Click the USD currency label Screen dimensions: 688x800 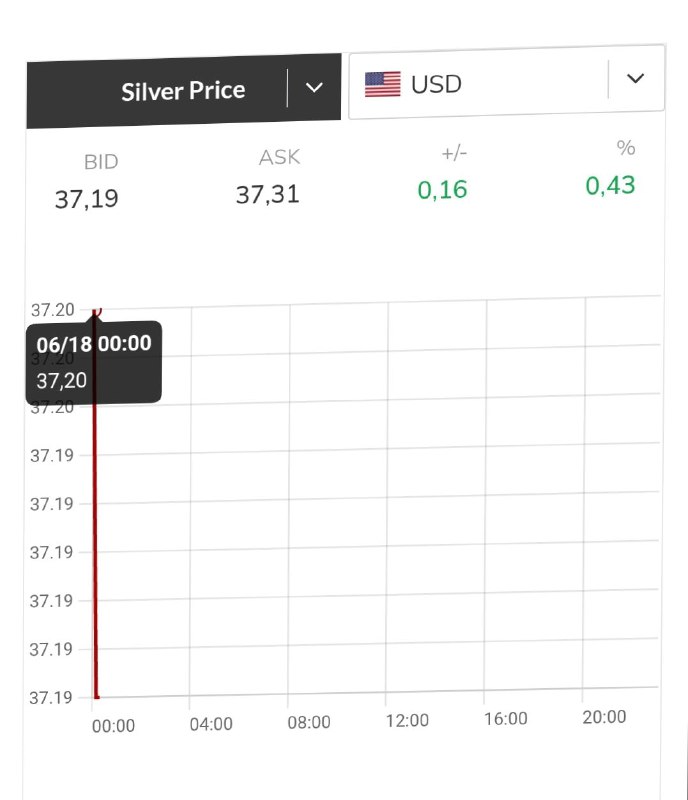(x=436, y=84)
